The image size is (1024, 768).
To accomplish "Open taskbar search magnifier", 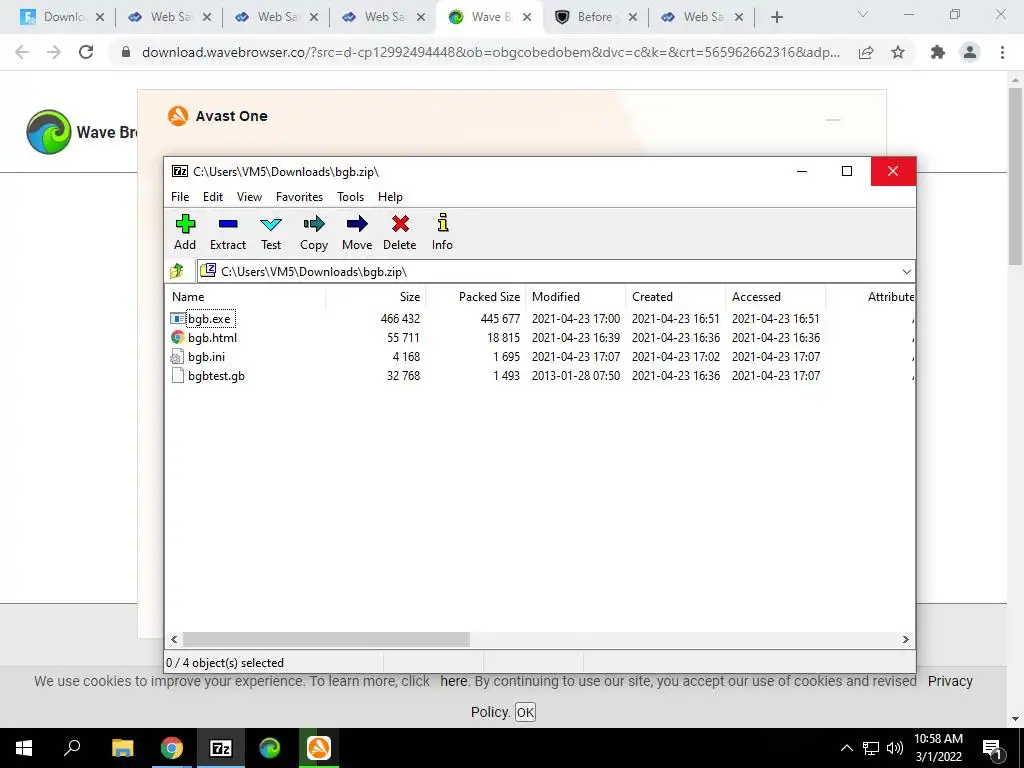I will pyautogui.click(x=72, y=748).
